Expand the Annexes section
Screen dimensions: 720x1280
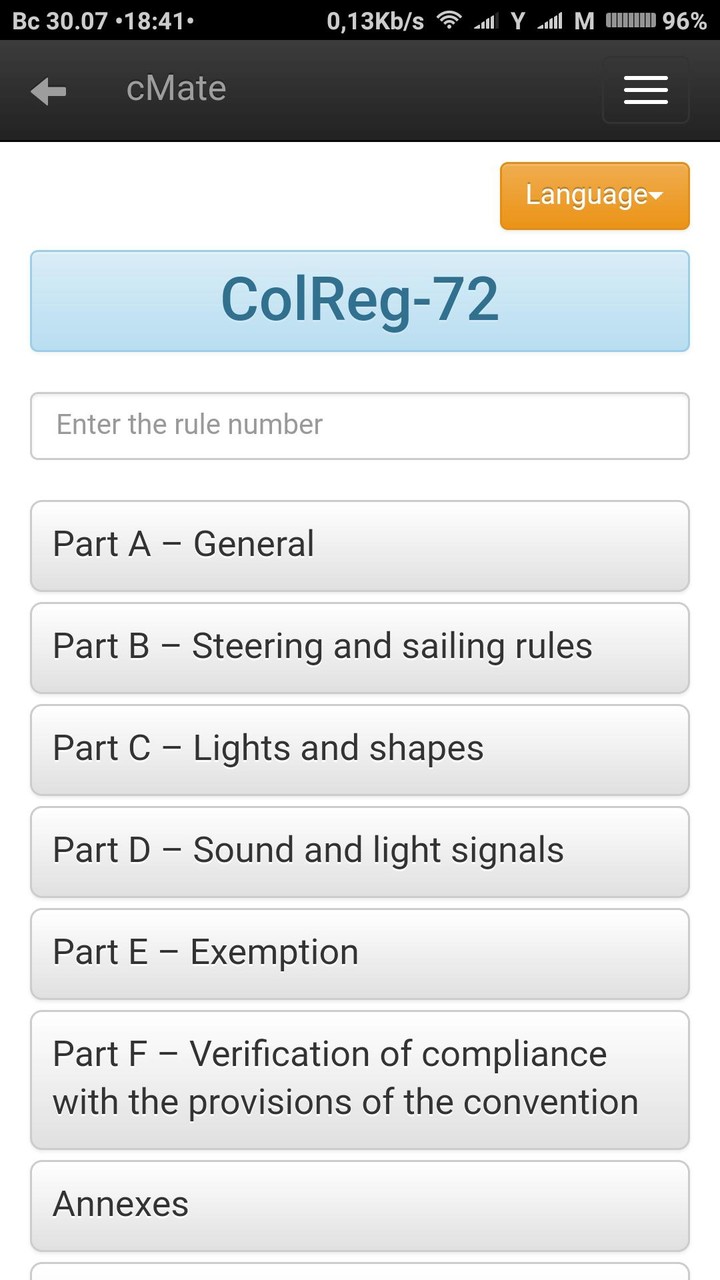pyautogui.click(x=360, y=1204)
